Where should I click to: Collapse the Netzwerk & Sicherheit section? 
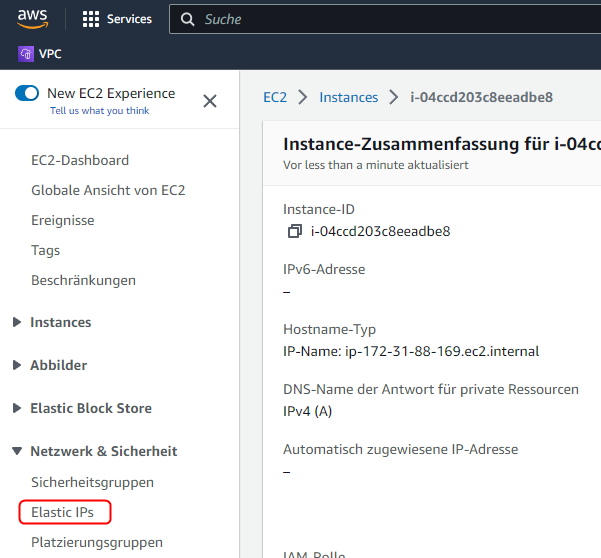click(x=17, y=451)
